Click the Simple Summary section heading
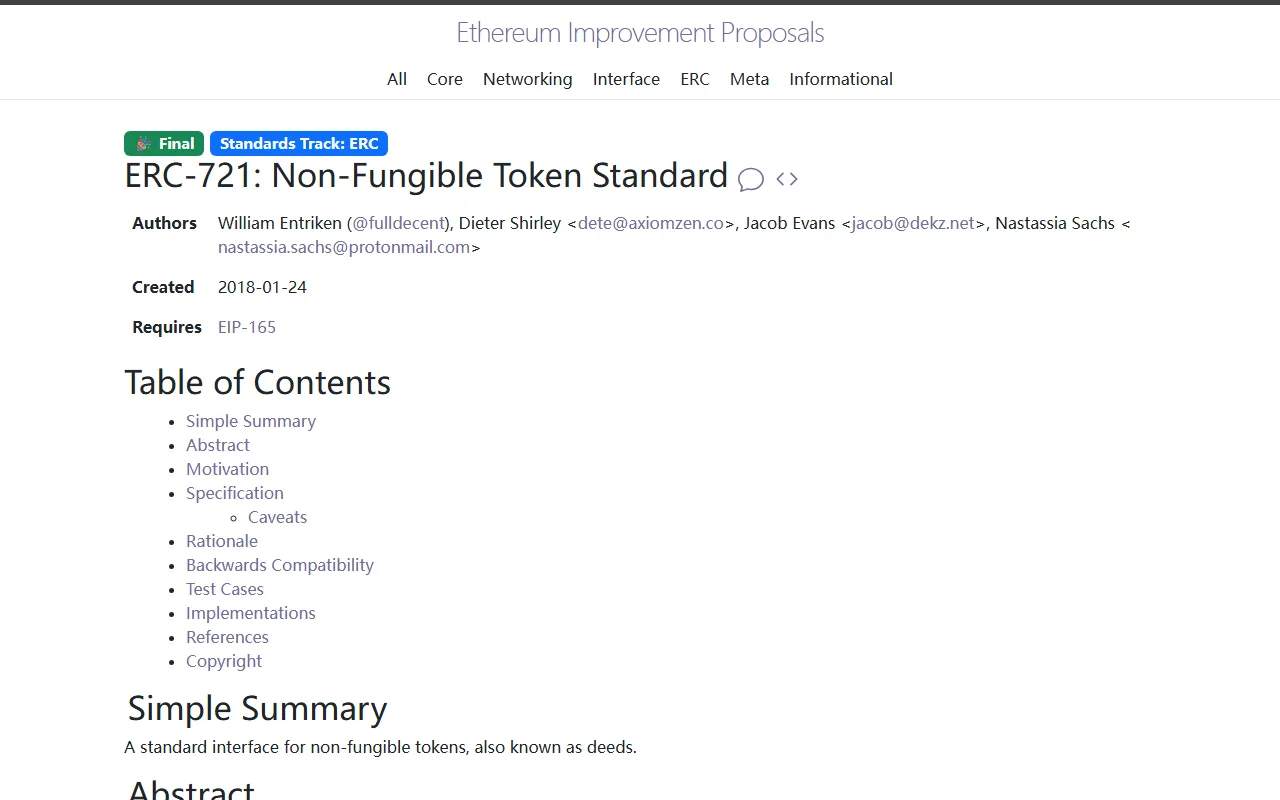The height and width of the screenshot is (800, 1280). click(257, 708)
